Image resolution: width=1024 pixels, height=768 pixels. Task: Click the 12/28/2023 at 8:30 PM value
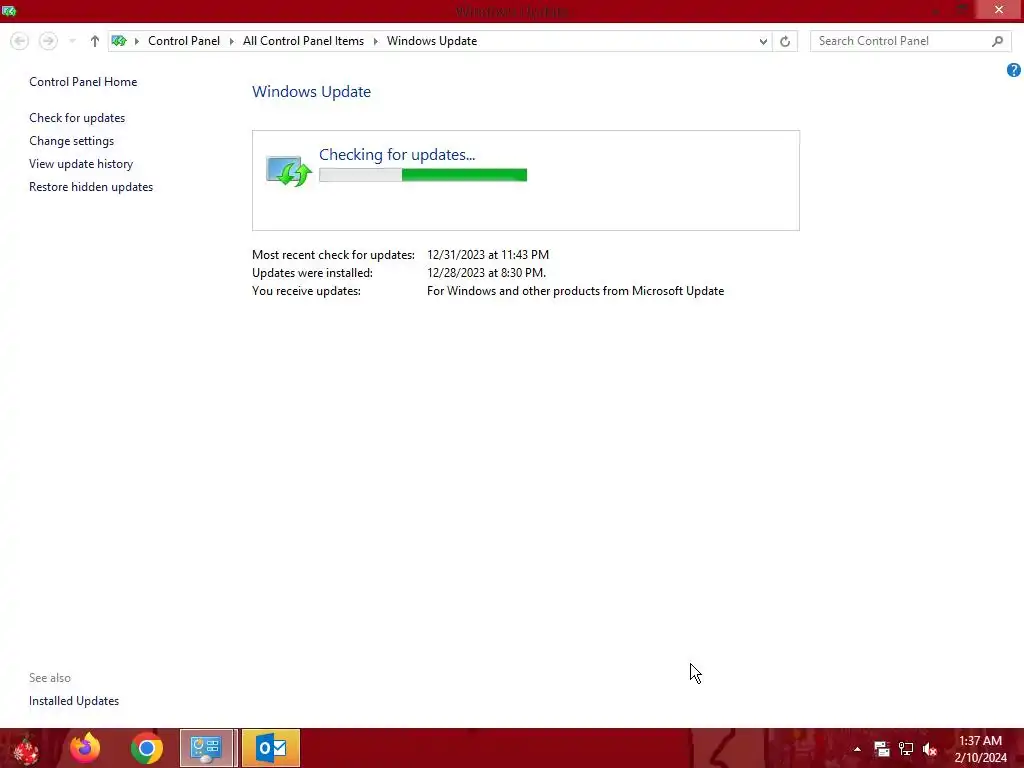(x=486, y=273)
